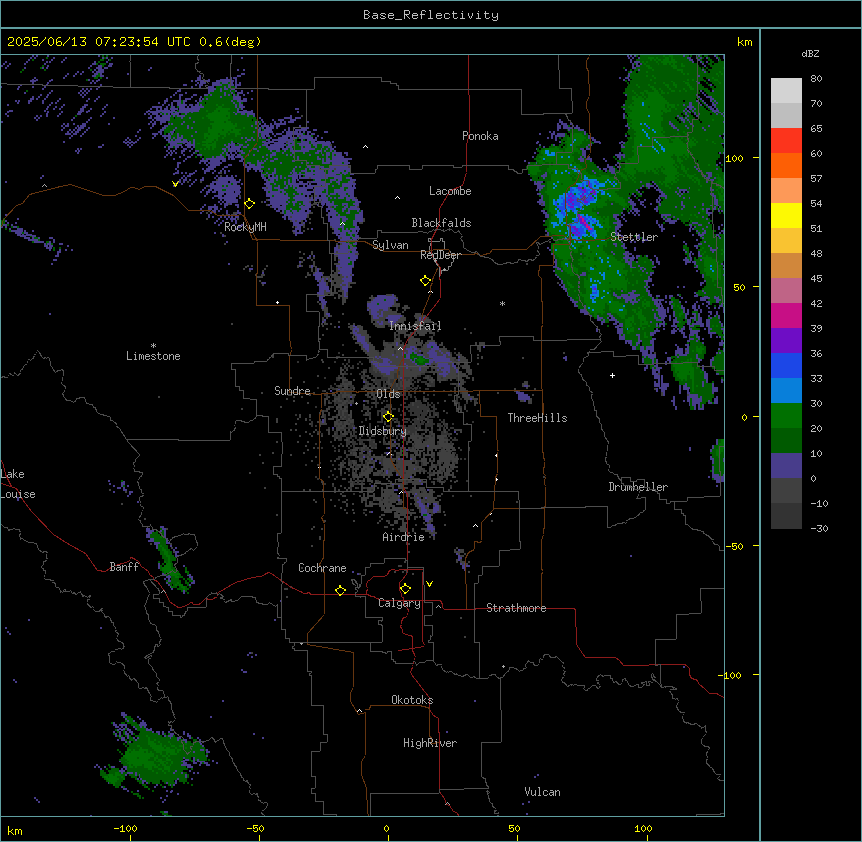Click the Base_Reflectivity title text
Image resolution: width=862 pixels, height=842 pixels.
pyautogui.click(x=431, y=15)
